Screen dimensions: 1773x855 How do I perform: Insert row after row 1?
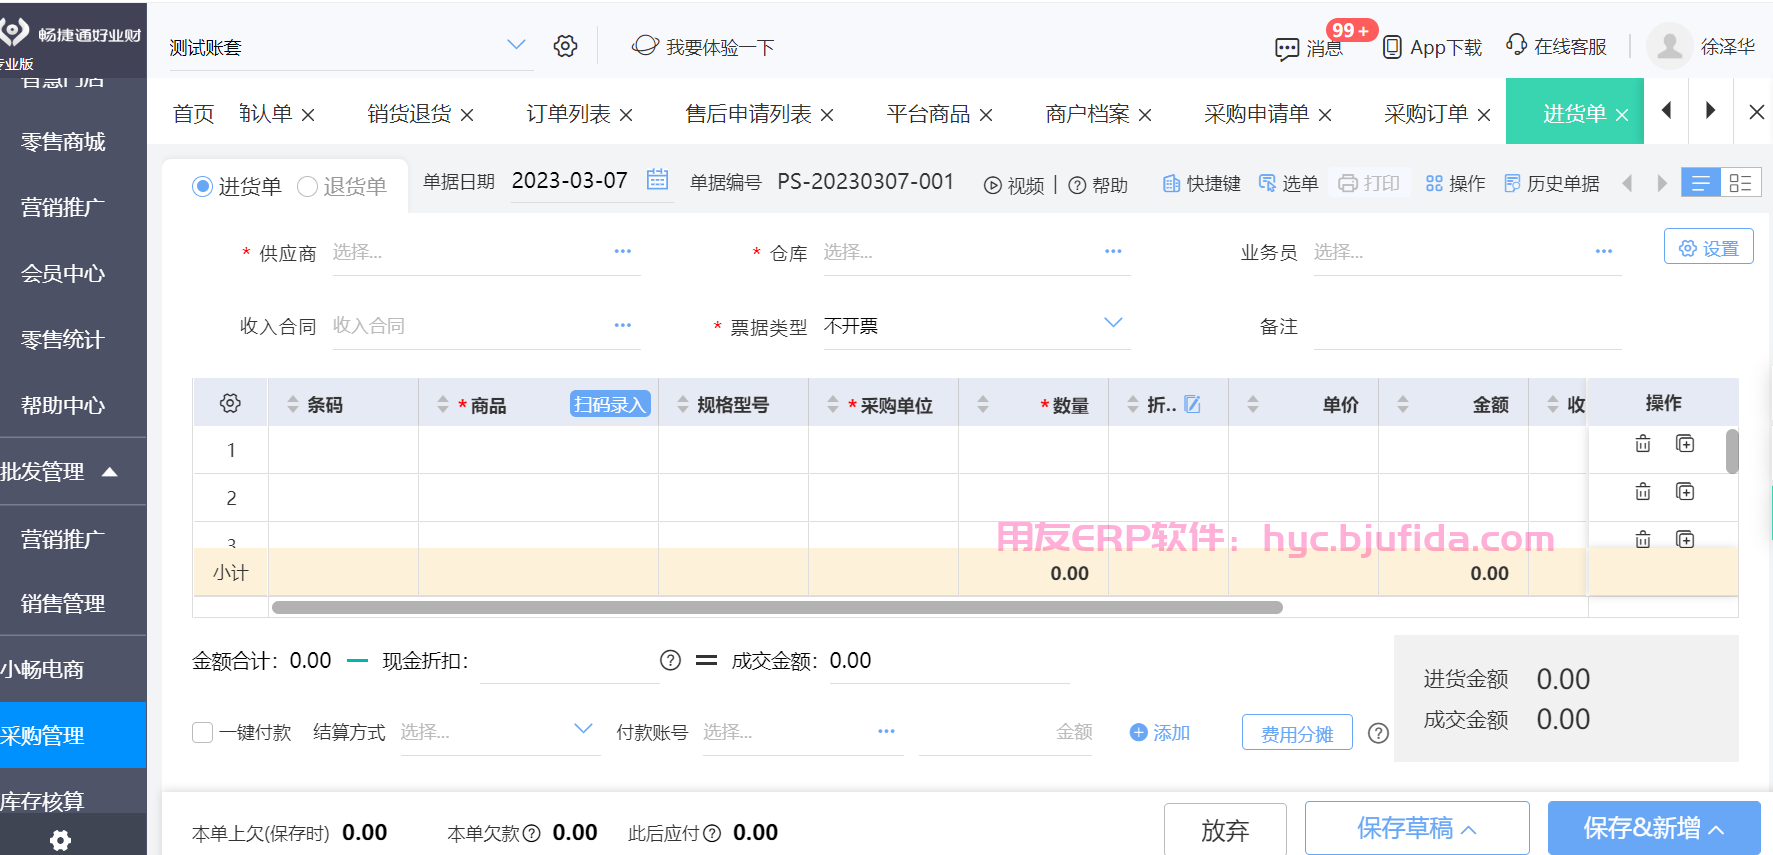click(1685, 443)
